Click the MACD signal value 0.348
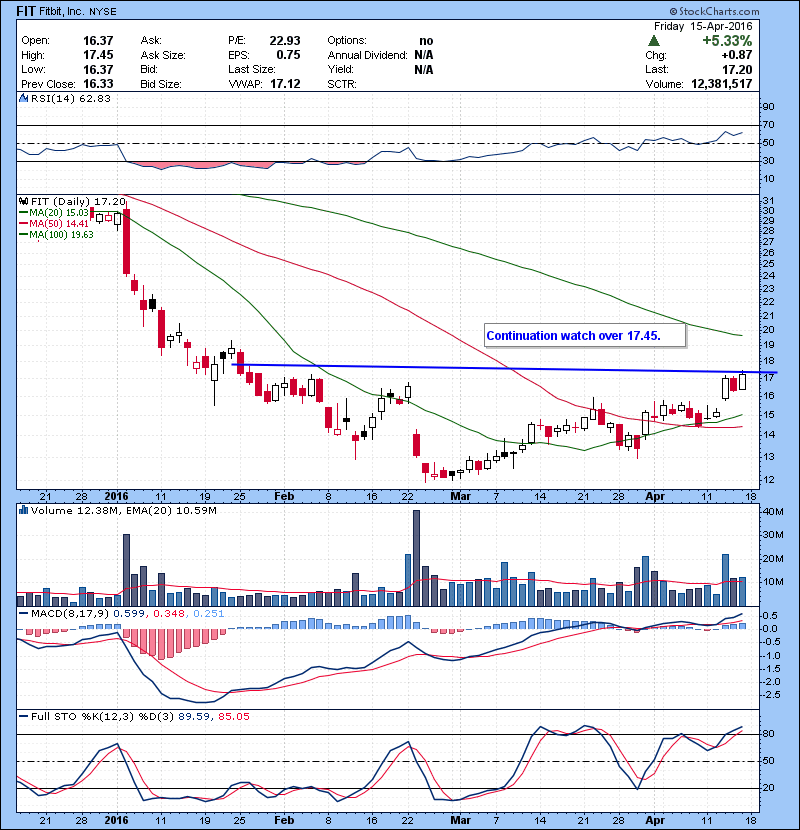800x830 pixels. (x=169, y=614)
